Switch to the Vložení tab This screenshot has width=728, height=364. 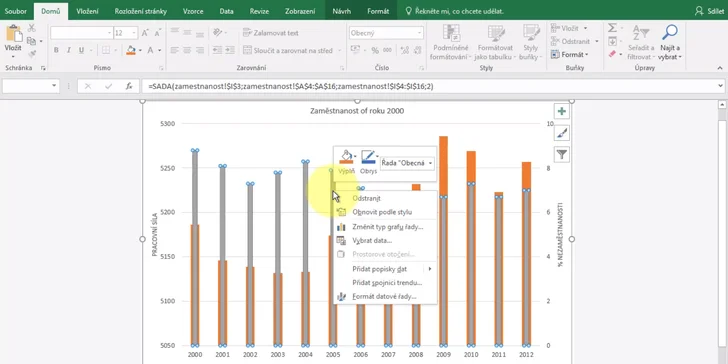[87, 11]
